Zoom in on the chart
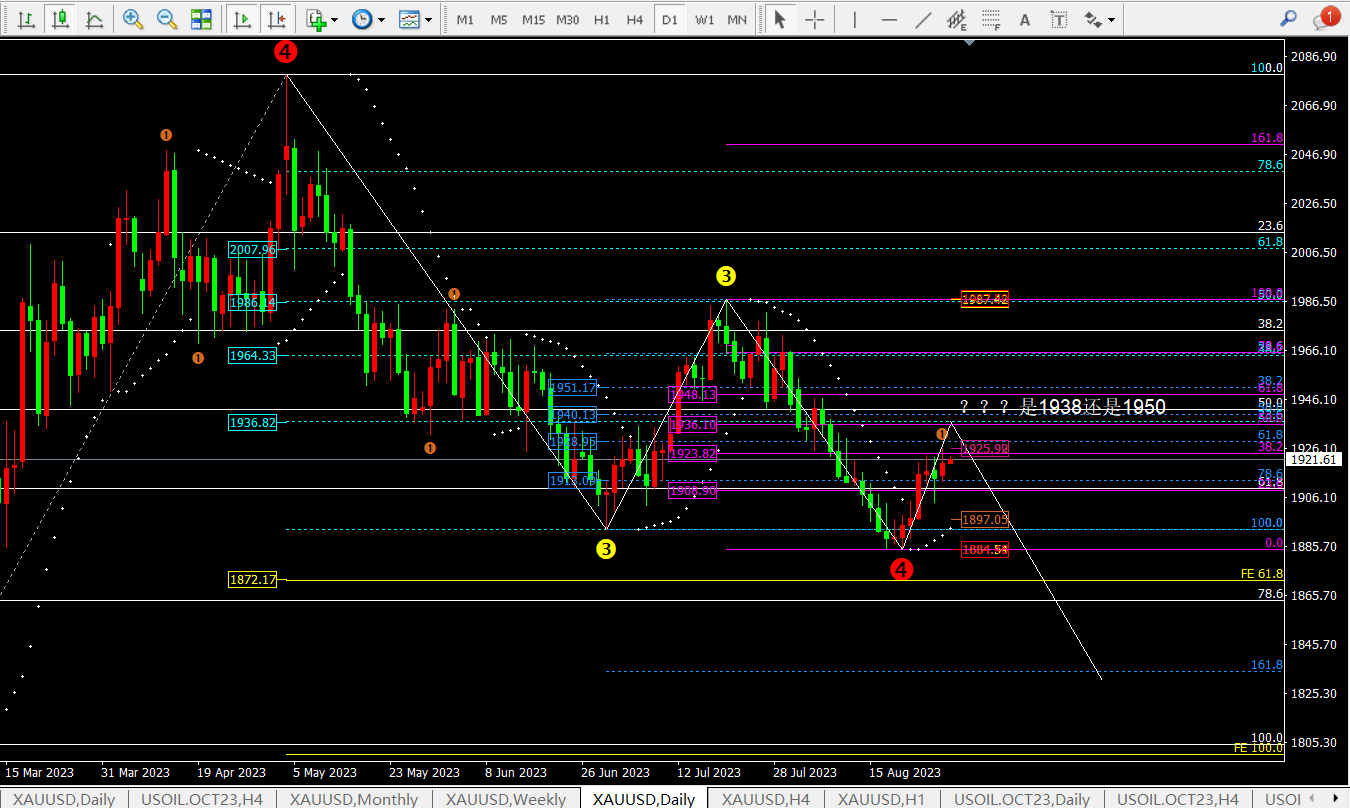Image resolution: width=1350 pixels, height=808 pixels. click(x=132, y=19)
